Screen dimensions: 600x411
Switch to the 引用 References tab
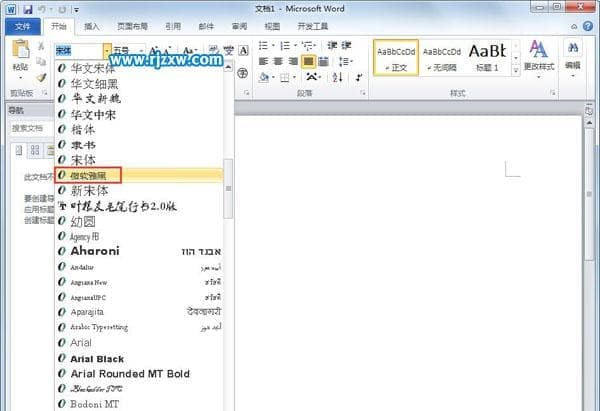(x=173, y=26)
